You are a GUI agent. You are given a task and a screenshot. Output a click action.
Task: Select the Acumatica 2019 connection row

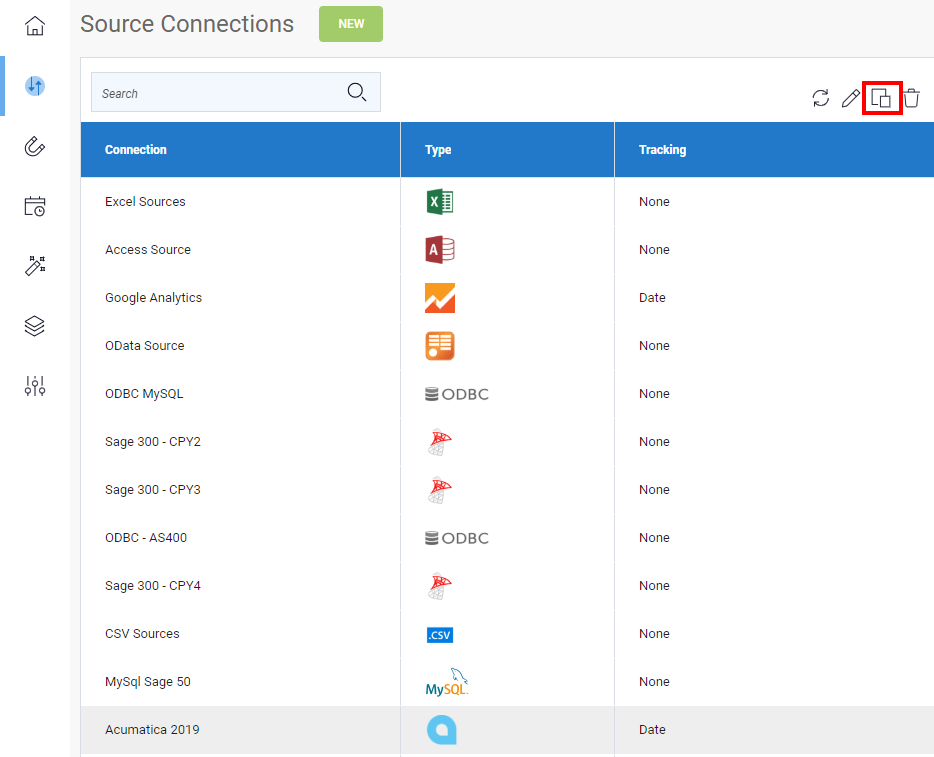(508, 730)
